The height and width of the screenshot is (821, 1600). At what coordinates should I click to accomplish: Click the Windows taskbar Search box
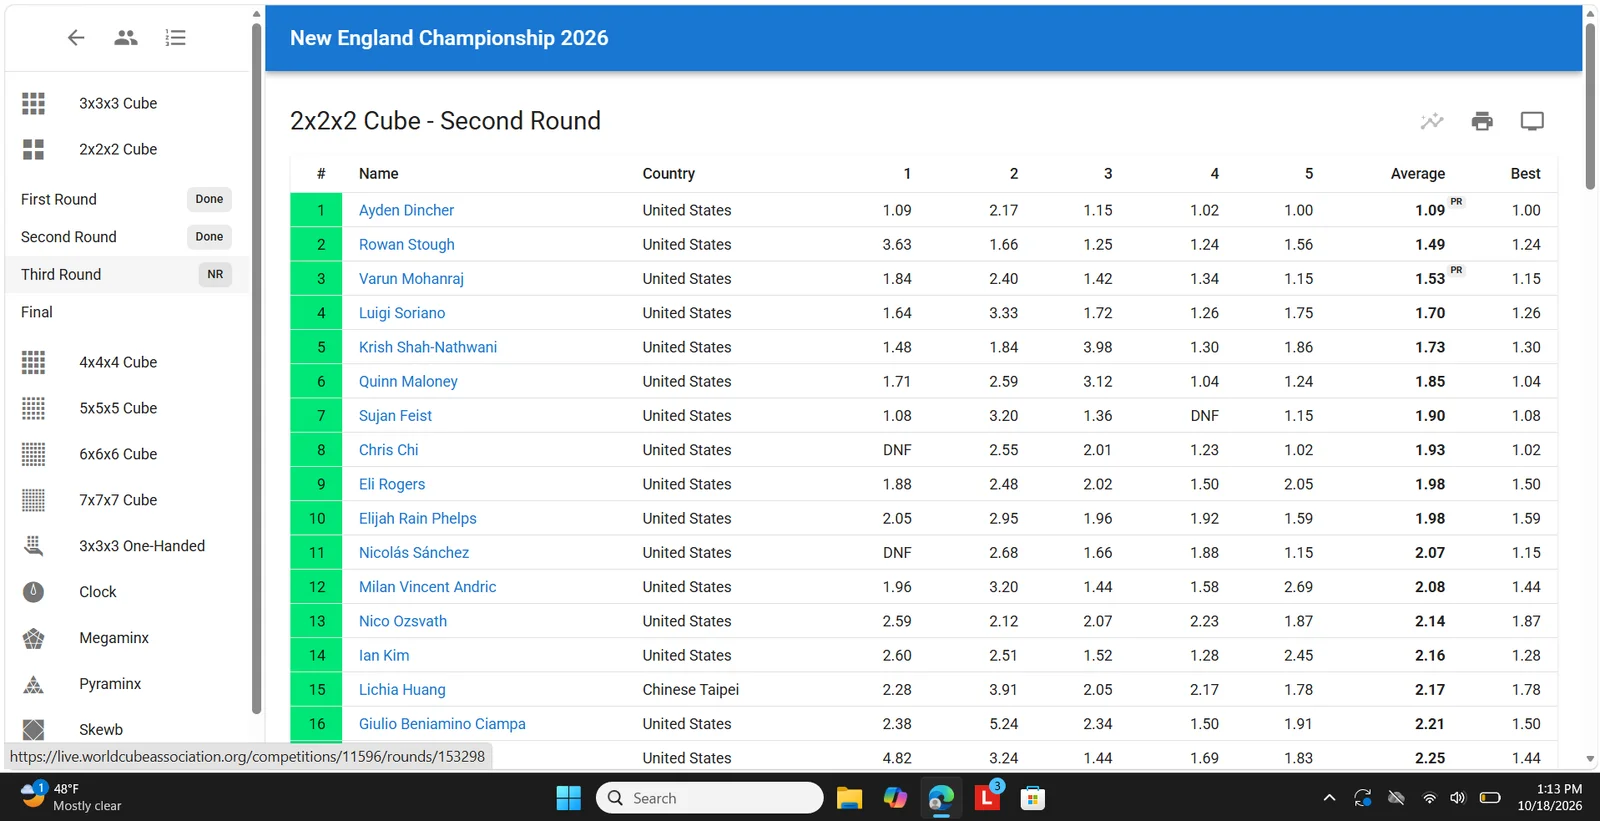(x=710, y=798)
